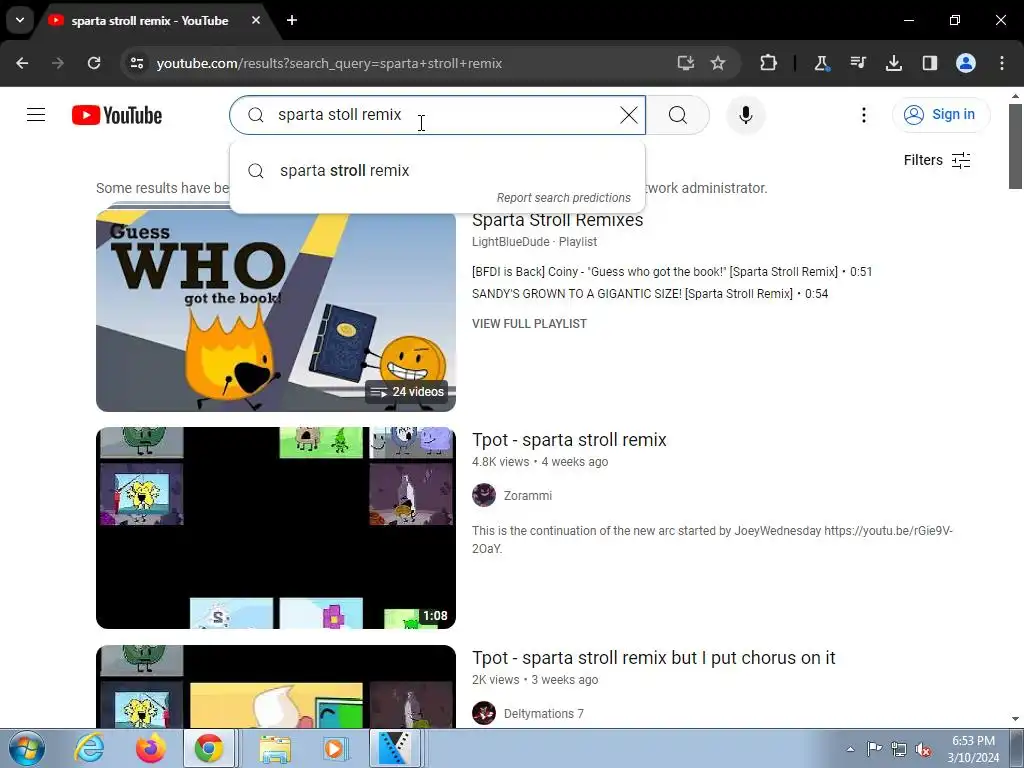This screenshot has width=1024, height=768.
Task: Open the Chrome profile avatar
Action: click(966, 63)
